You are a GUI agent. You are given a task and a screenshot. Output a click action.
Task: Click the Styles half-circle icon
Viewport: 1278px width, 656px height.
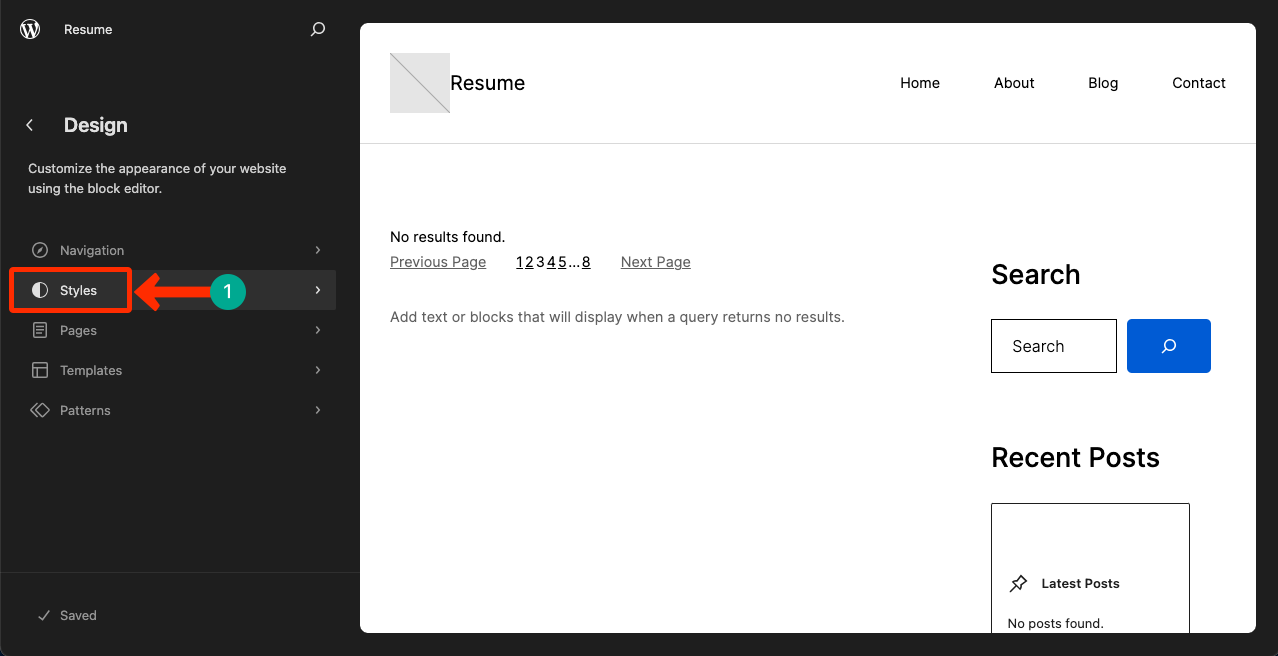40,290
